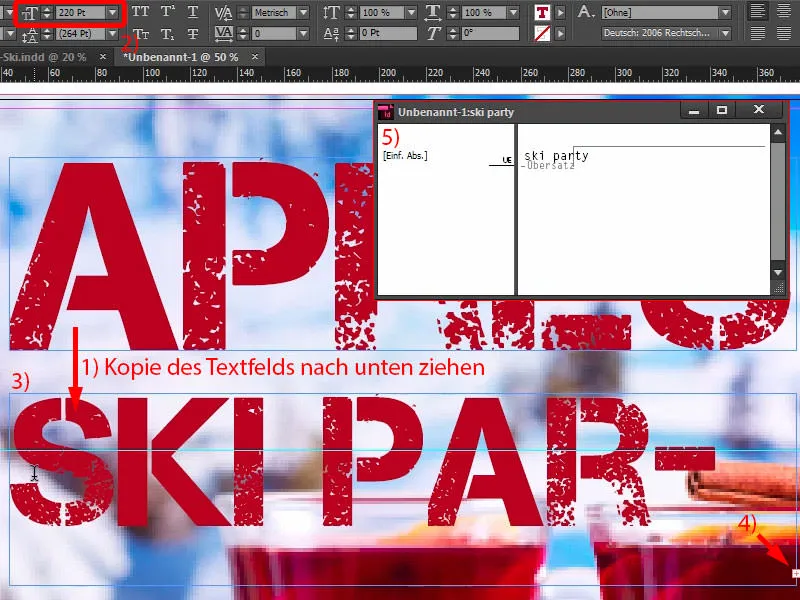Click the justify center paragraph icon
The height and width of the screenshot is (600, 800).
click(784, 34)
